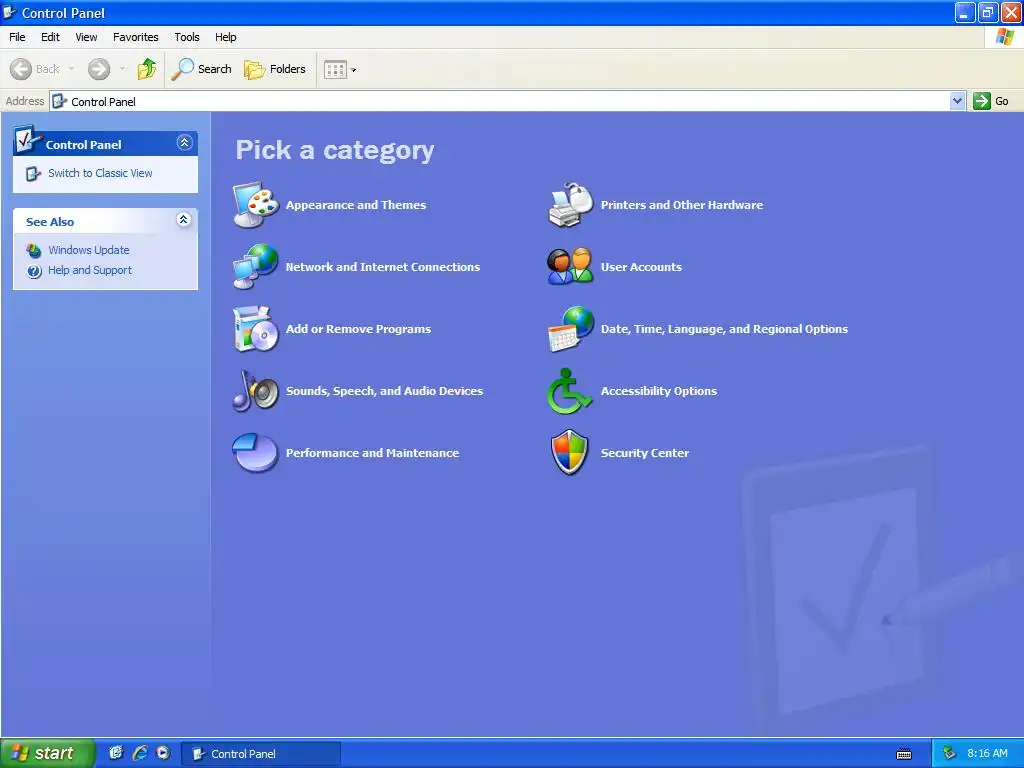Click the Forward arrow toolbar button
Image resolution: width=1024 pixels, height=768 pixels.
click(x=99, y=69)
